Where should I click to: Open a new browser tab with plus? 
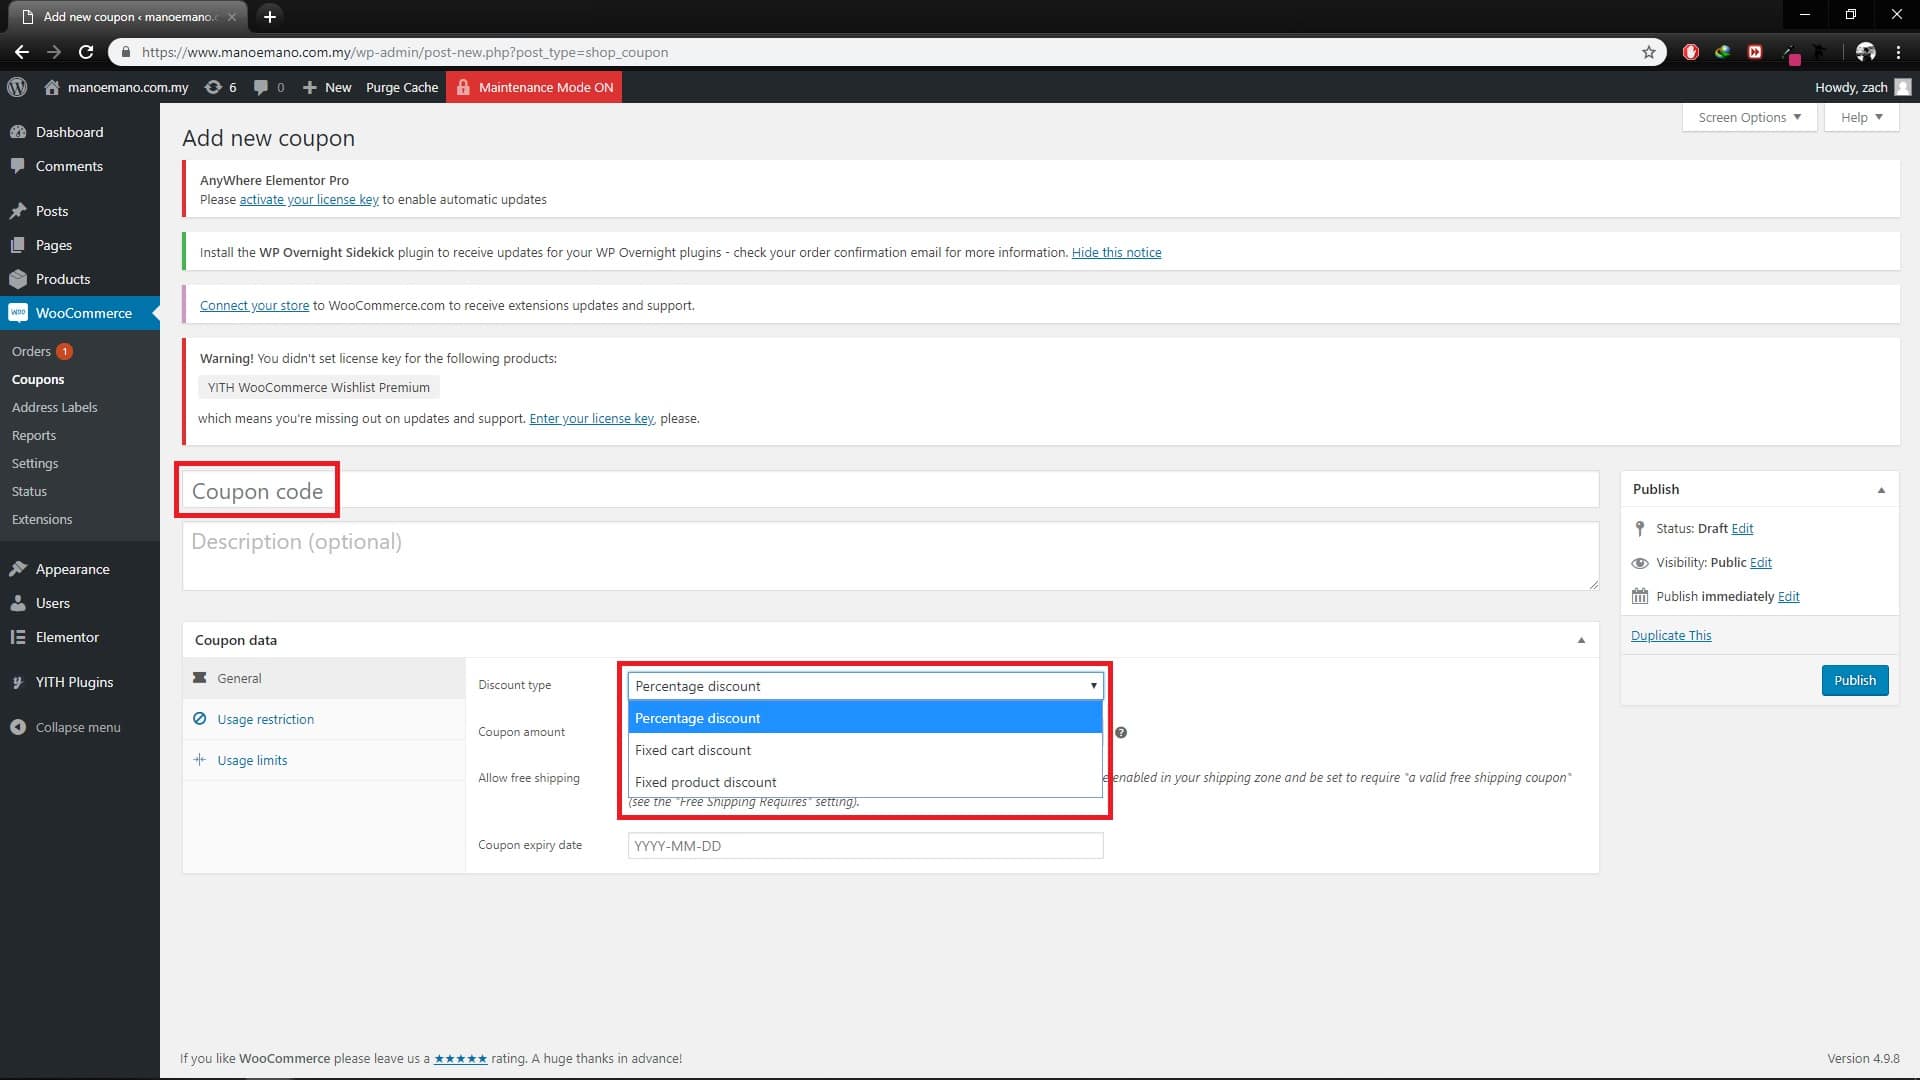click(269, 16)
